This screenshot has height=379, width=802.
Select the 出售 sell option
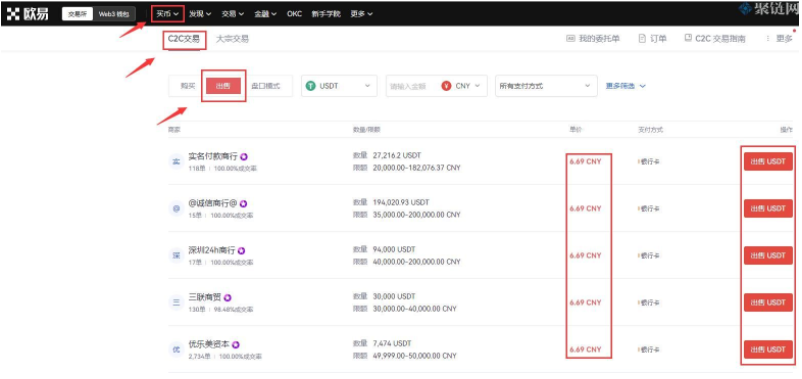223,86
